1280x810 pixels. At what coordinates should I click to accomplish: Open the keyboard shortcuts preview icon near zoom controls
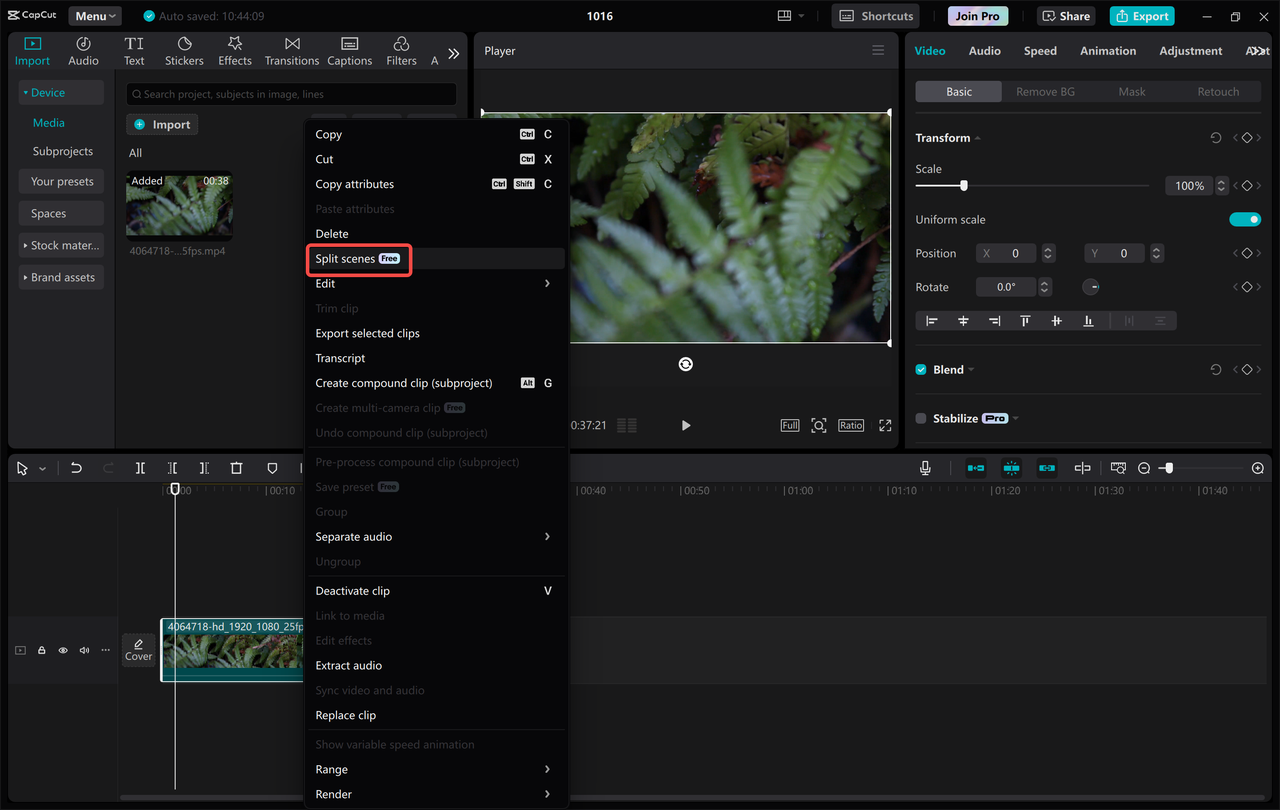[1118, 467]
